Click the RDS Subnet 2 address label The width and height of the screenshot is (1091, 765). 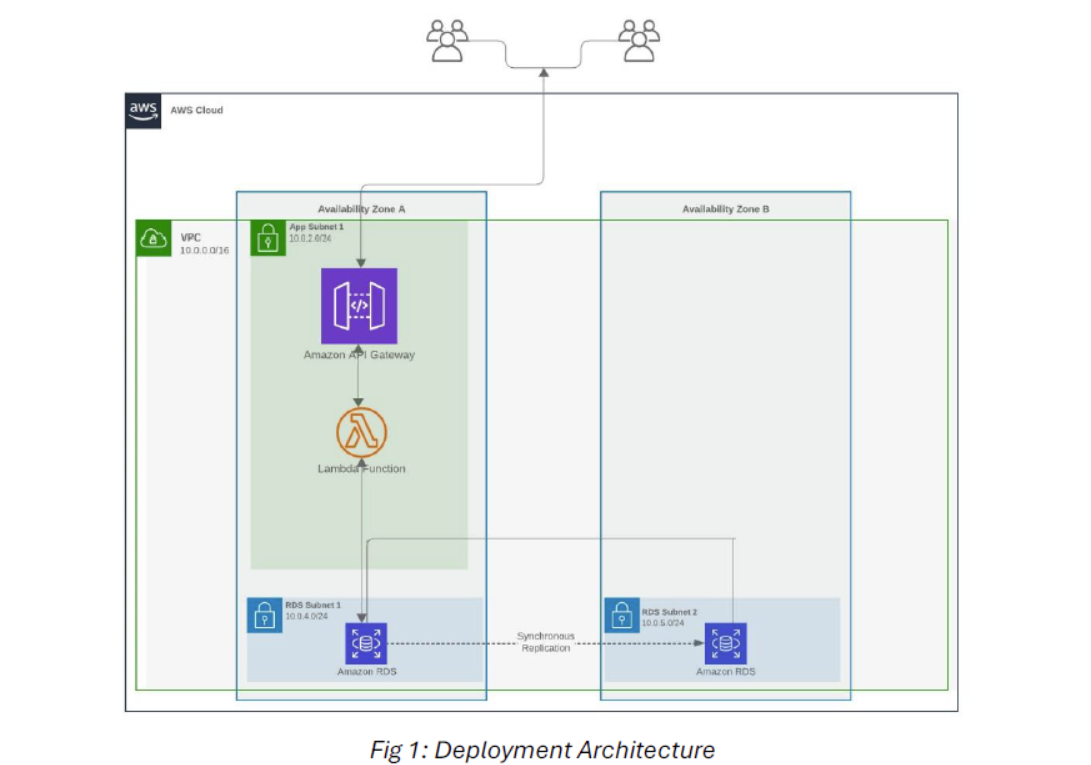[663, 622]
